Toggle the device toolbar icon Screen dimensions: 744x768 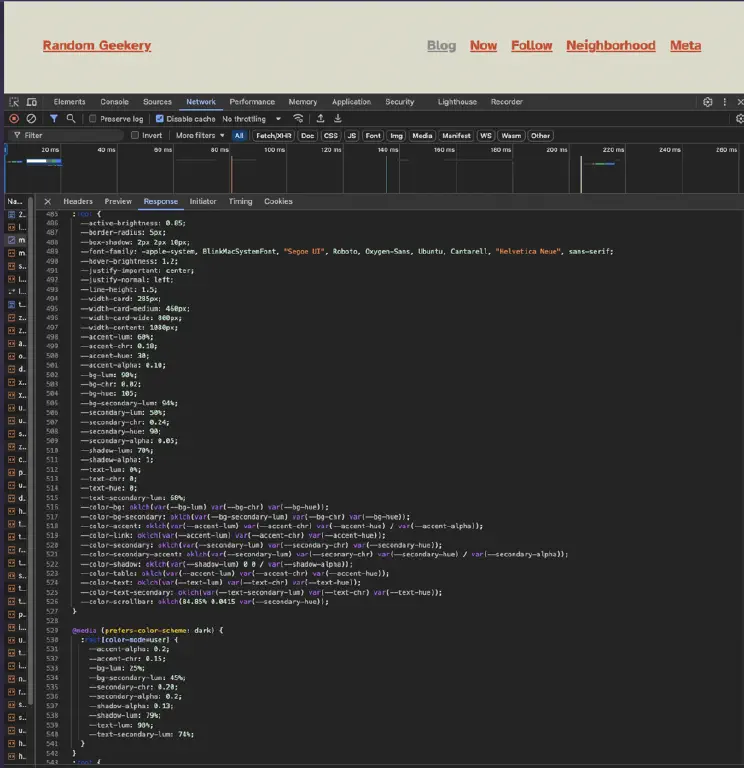32,102
